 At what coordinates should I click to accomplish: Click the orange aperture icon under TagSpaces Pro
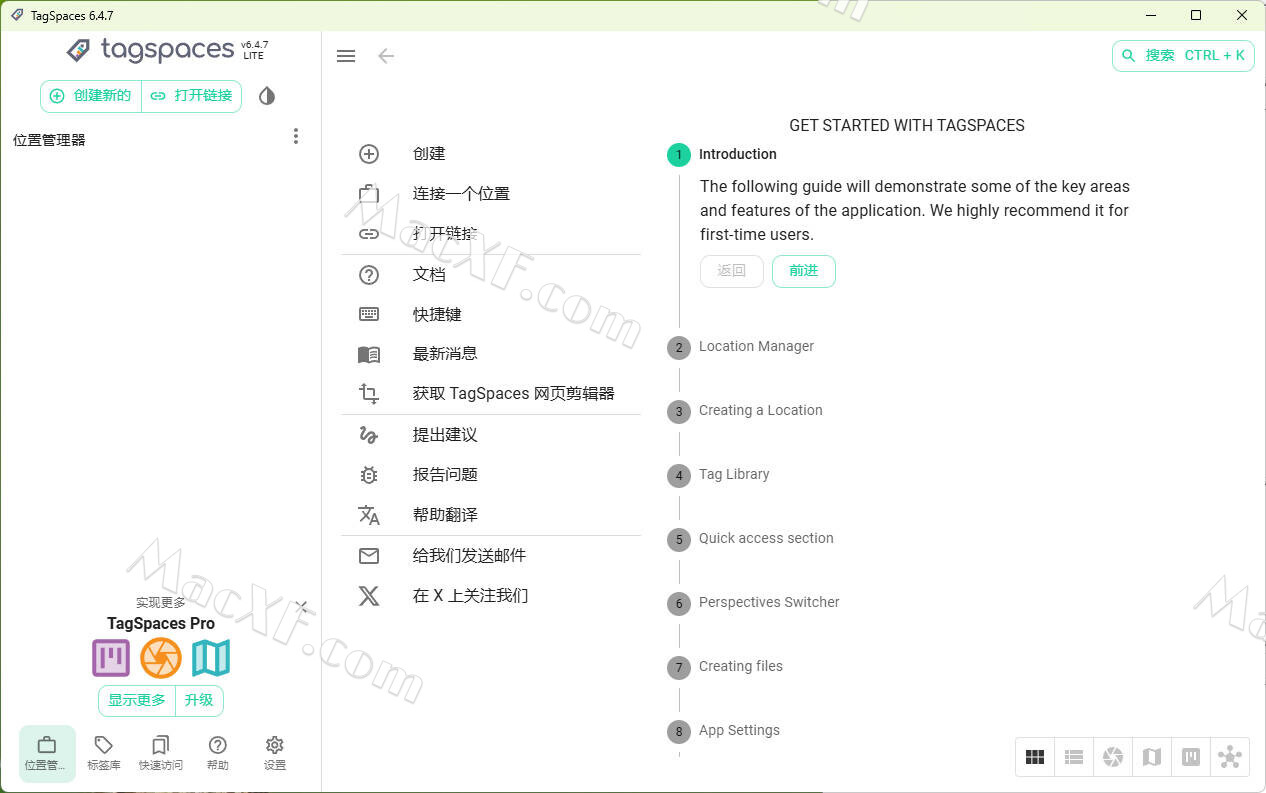coord(161,658)
